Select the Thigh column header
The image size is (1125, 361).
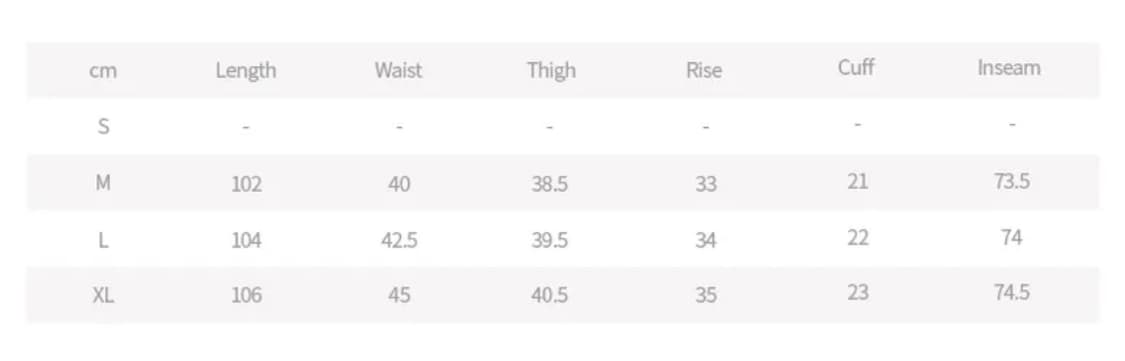point(551,70)
